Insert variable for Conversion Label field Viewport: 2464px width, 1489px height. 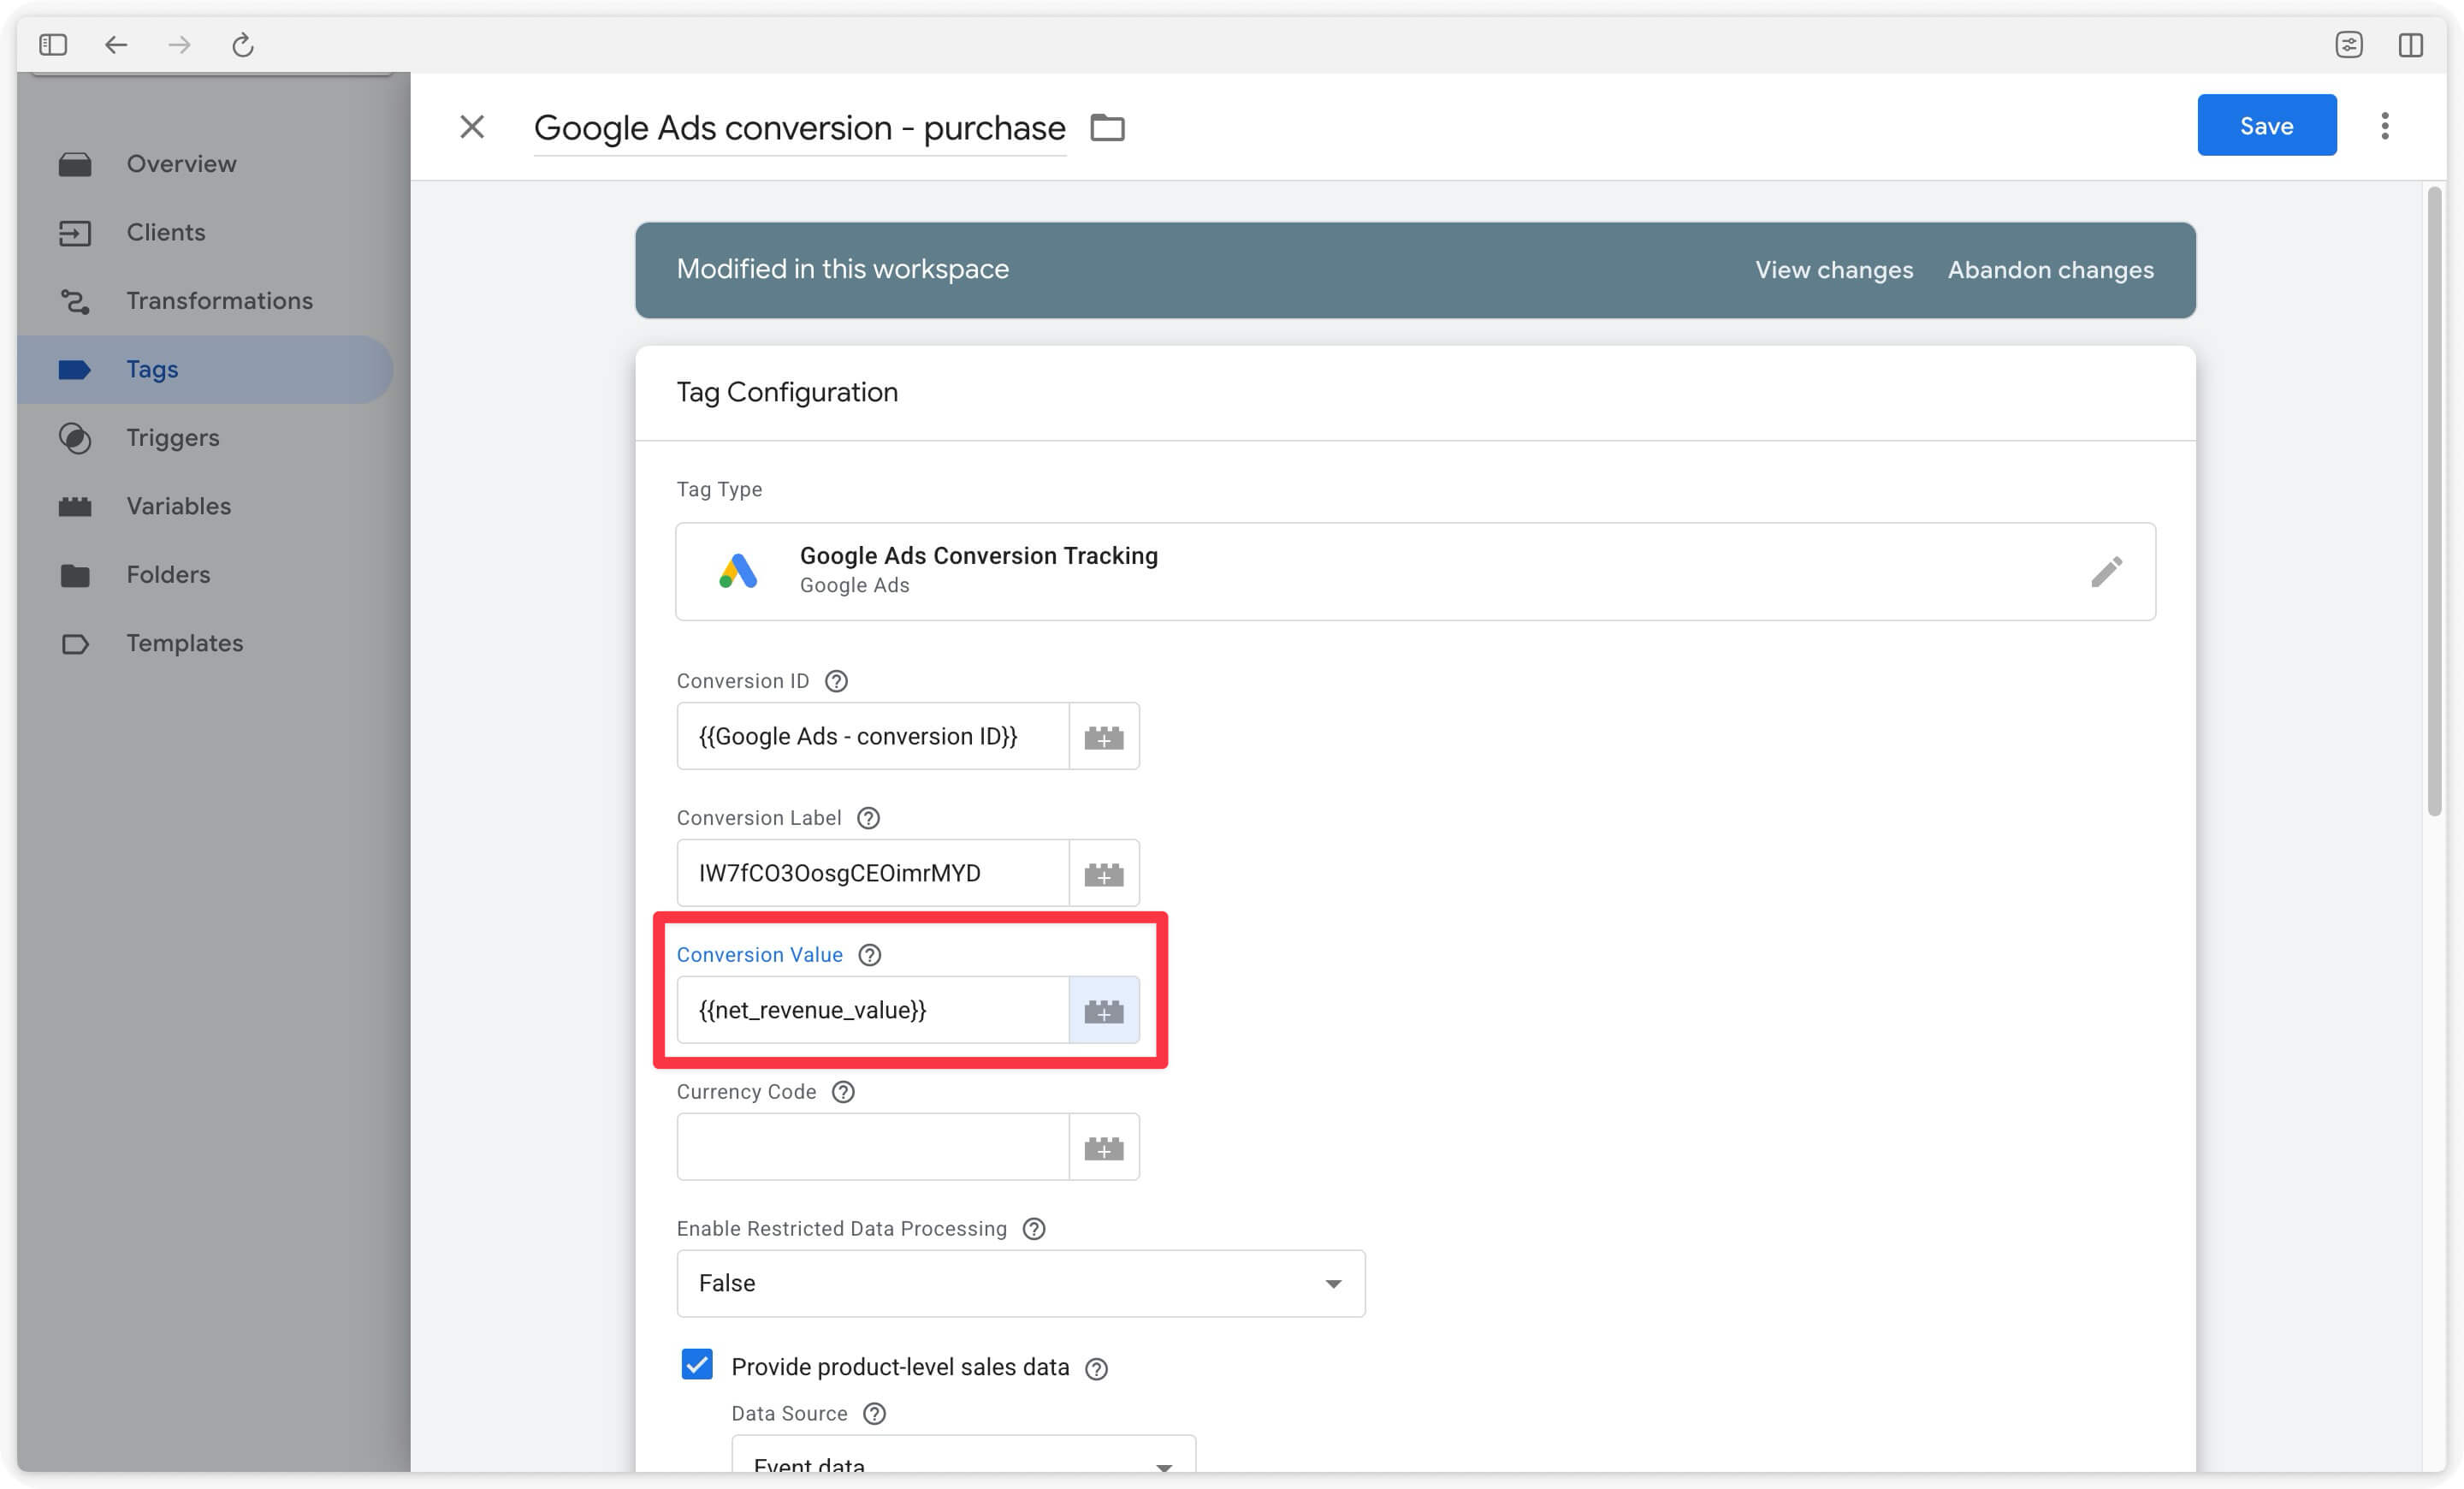coord(1104,874)
